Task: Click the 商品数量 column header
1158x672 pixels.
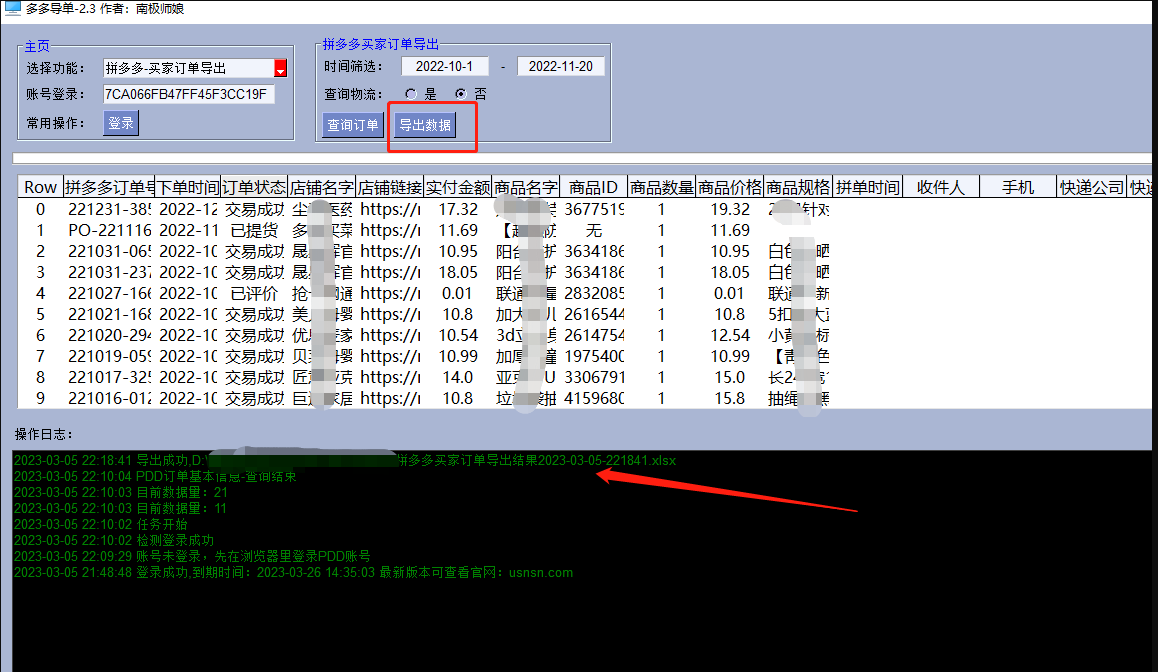Action: coord(661,188)
